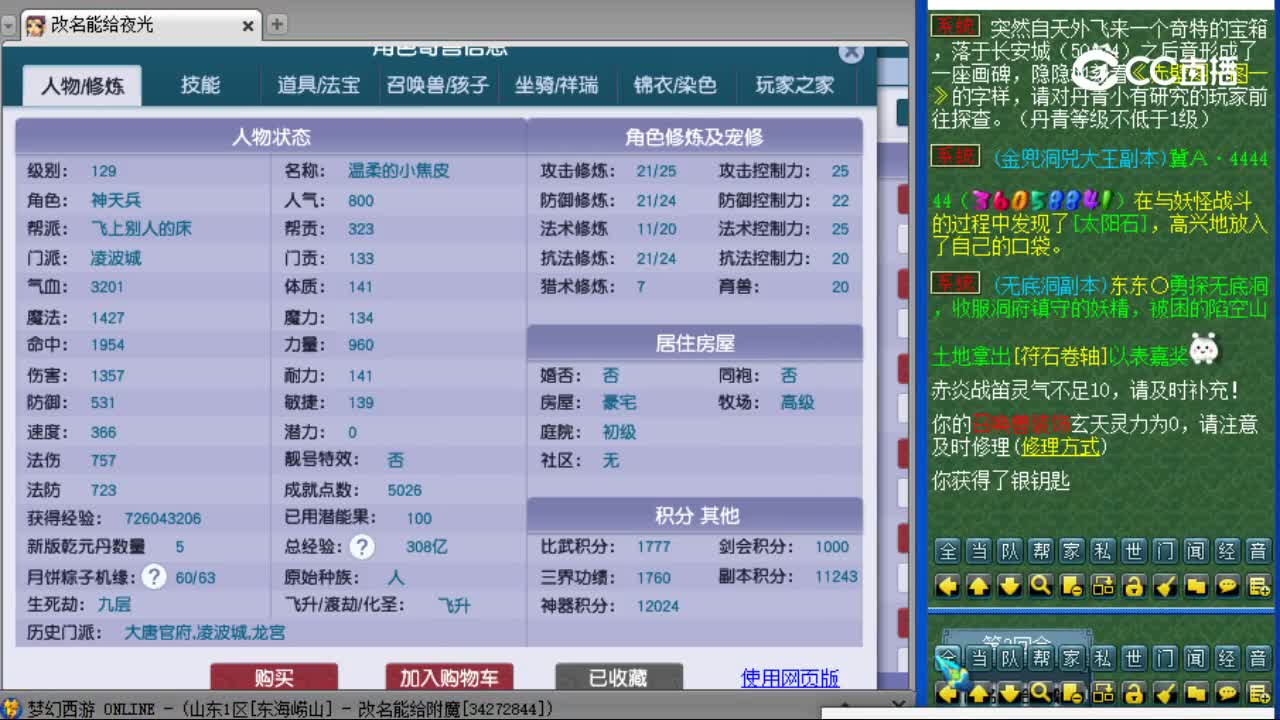Click the magnifier icon in lower chat toolbar

tap(1041, 692)
